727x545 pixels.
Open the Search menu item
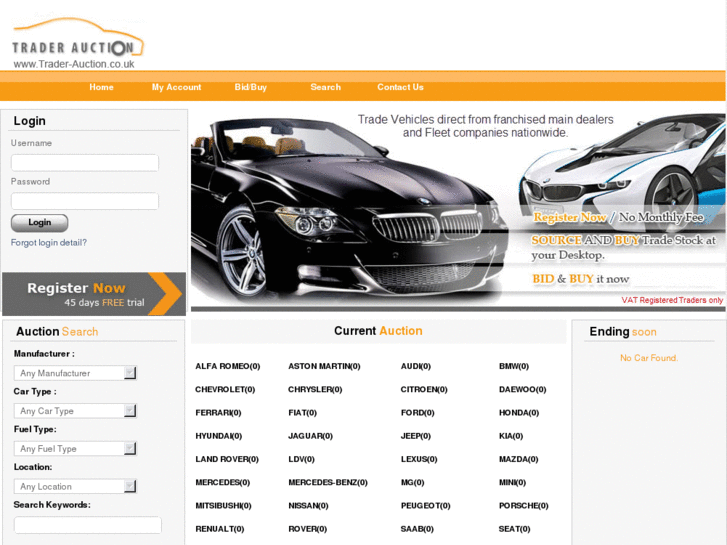(x=325, y=87)
